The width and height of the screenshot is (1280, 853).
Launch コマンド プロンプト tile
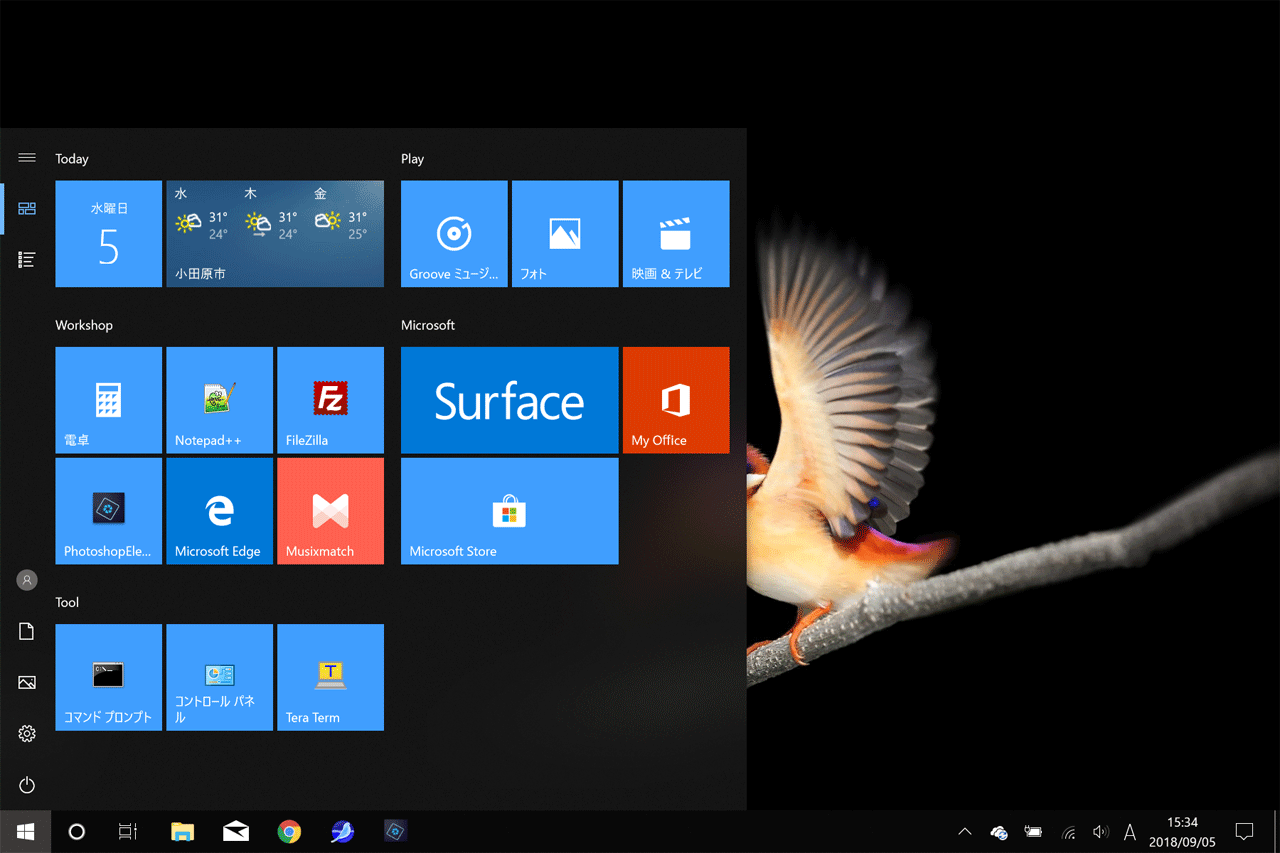108,677
